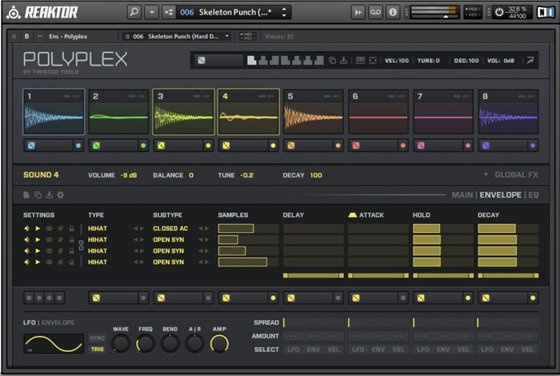Toggle lock icon on CLOSED AC layer row
This screenshot has height=376, width=560.
coord(71,229)
